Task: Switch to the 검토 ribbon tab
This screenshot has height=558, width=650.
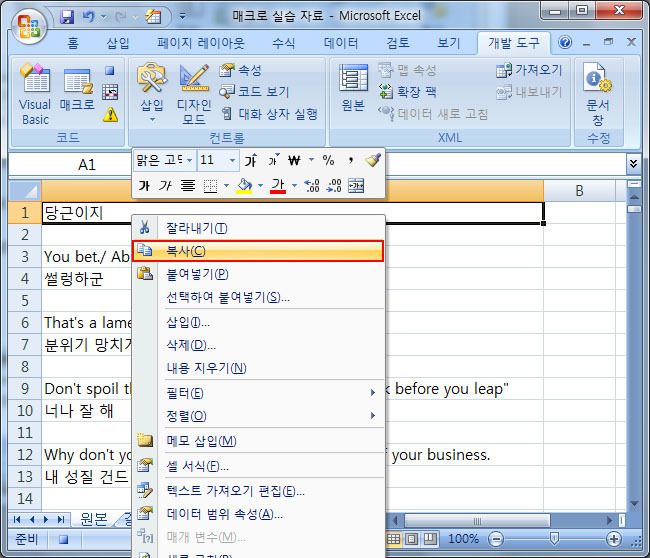Action: tap(398, 43)
